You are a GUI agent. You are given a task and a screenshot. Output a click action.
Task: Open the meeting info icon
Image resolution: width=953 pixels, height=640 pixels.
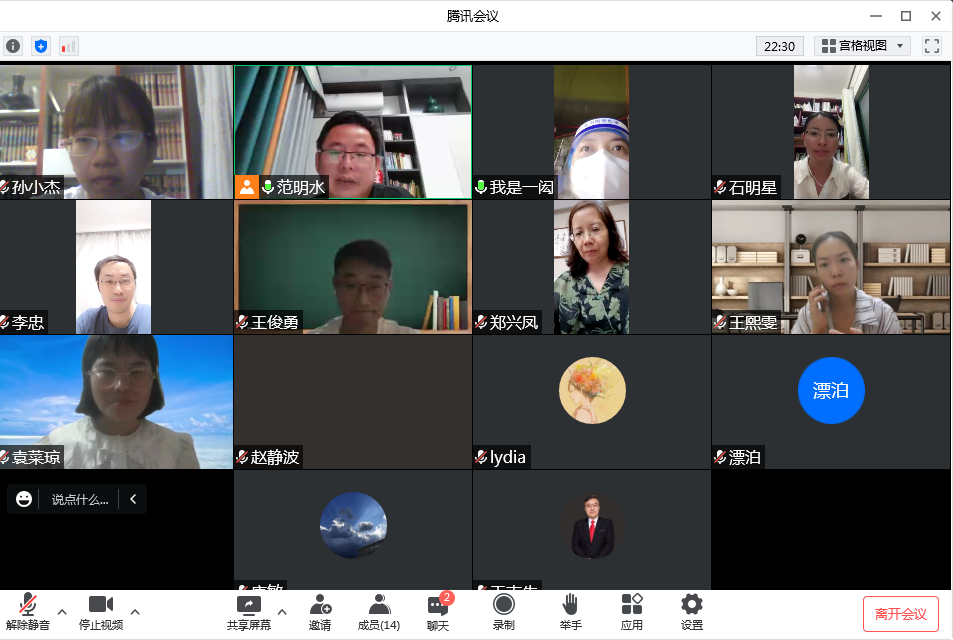(12, 46)
